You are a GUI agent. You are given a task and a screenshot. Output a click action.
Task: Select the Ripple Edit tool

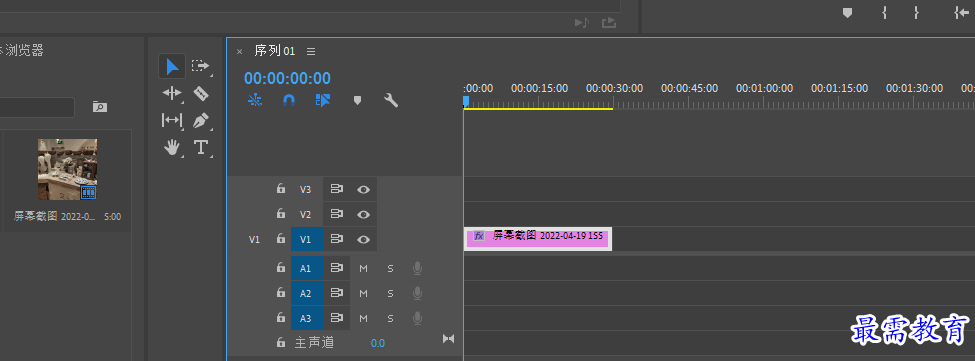(x=172, y=93)
